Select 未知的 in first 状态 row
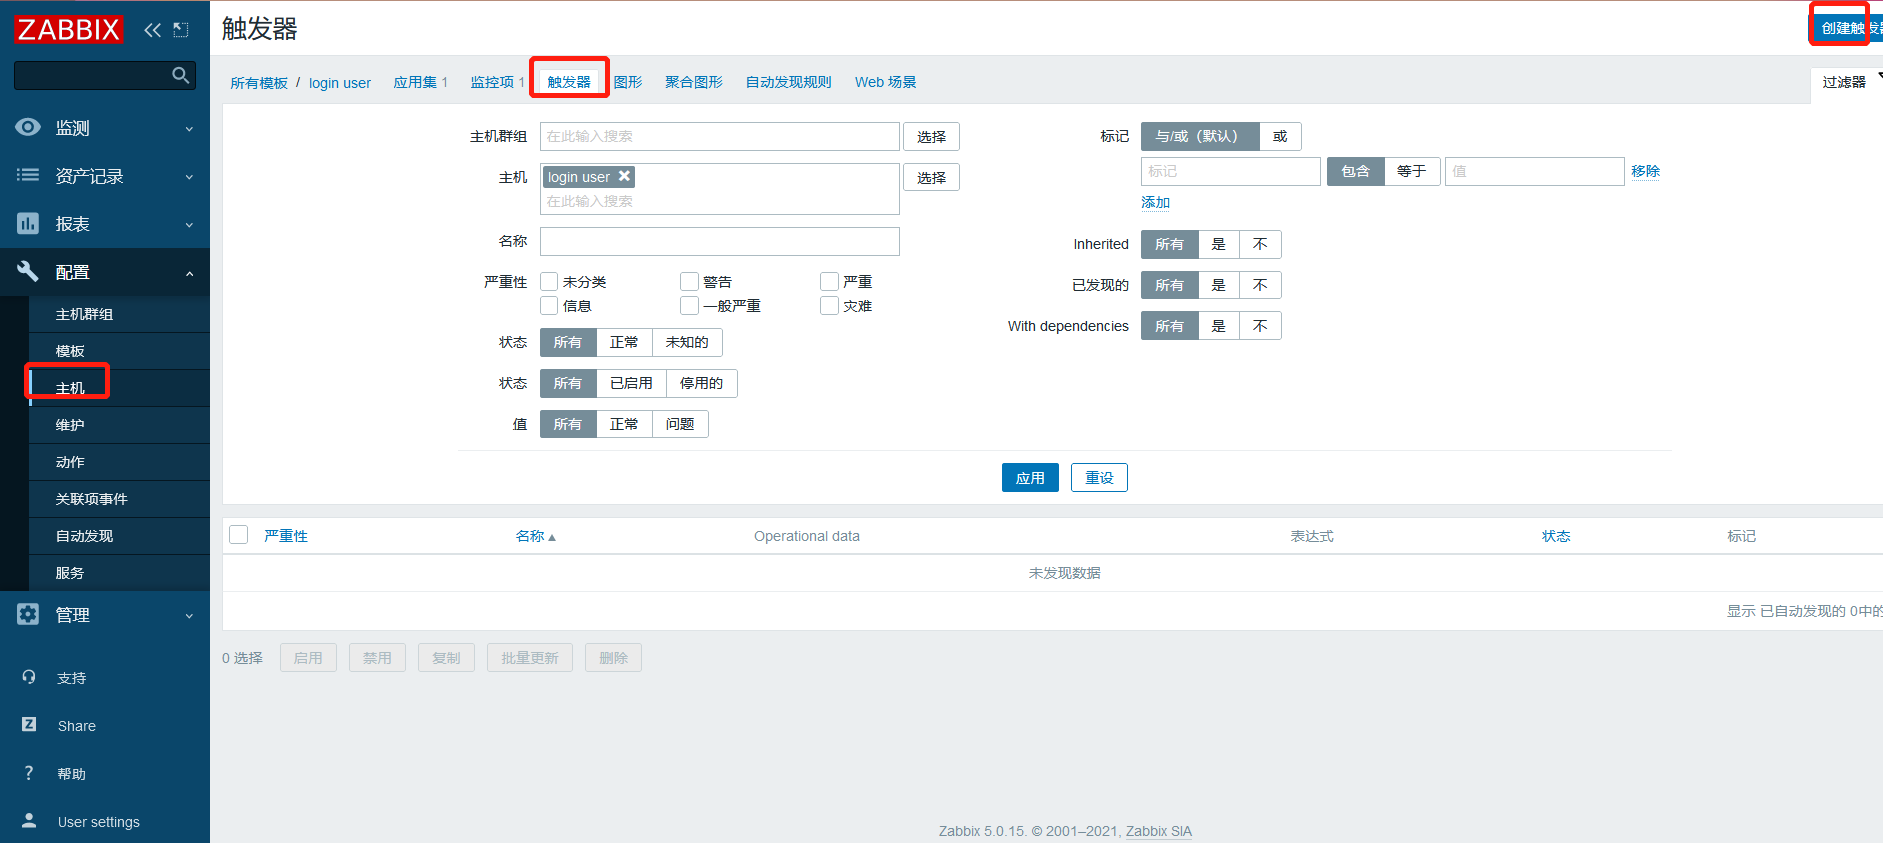This screenshot has width=1883, height=843. point(687,342)
